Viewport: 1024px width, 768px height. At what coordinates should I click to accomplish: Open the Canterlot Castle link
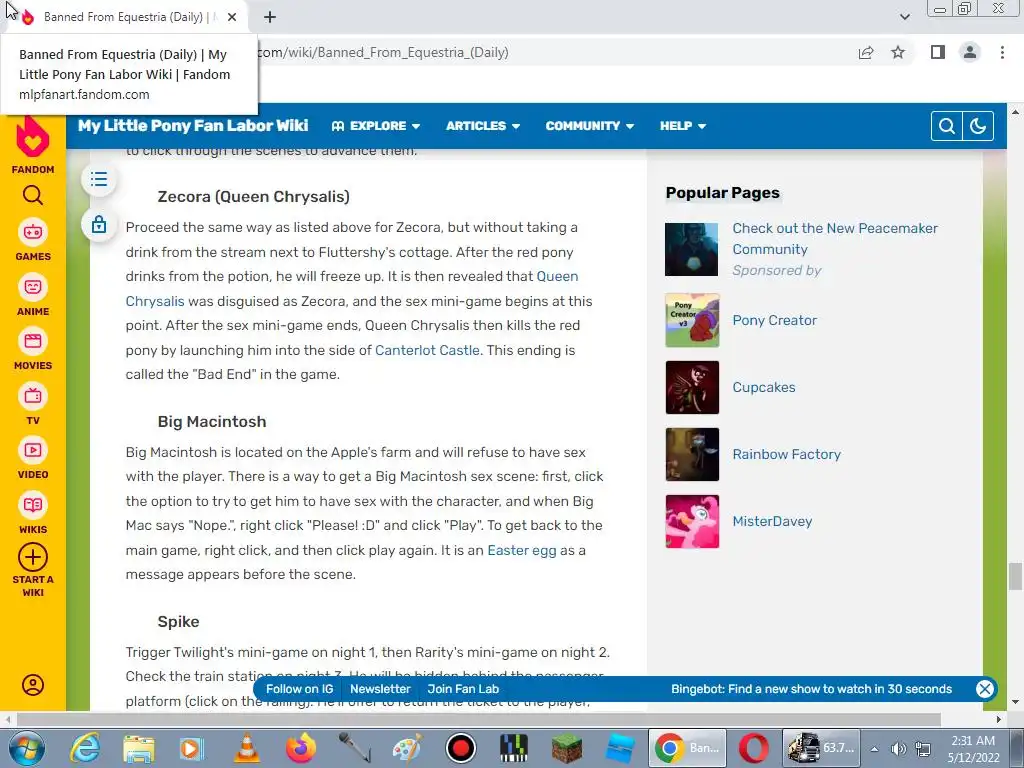[x=427, y=350]
